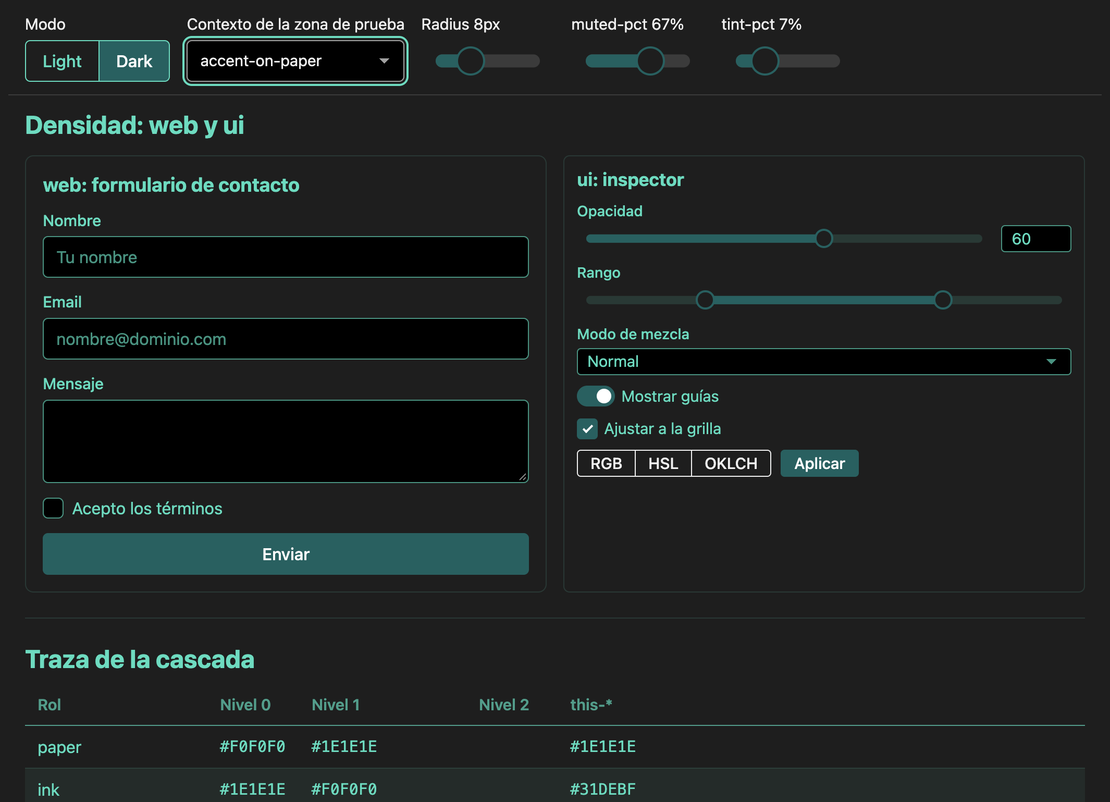Click the web: formulario de contacto title
This screenshot has width=1110, height=802.
(x=171, y=185)
